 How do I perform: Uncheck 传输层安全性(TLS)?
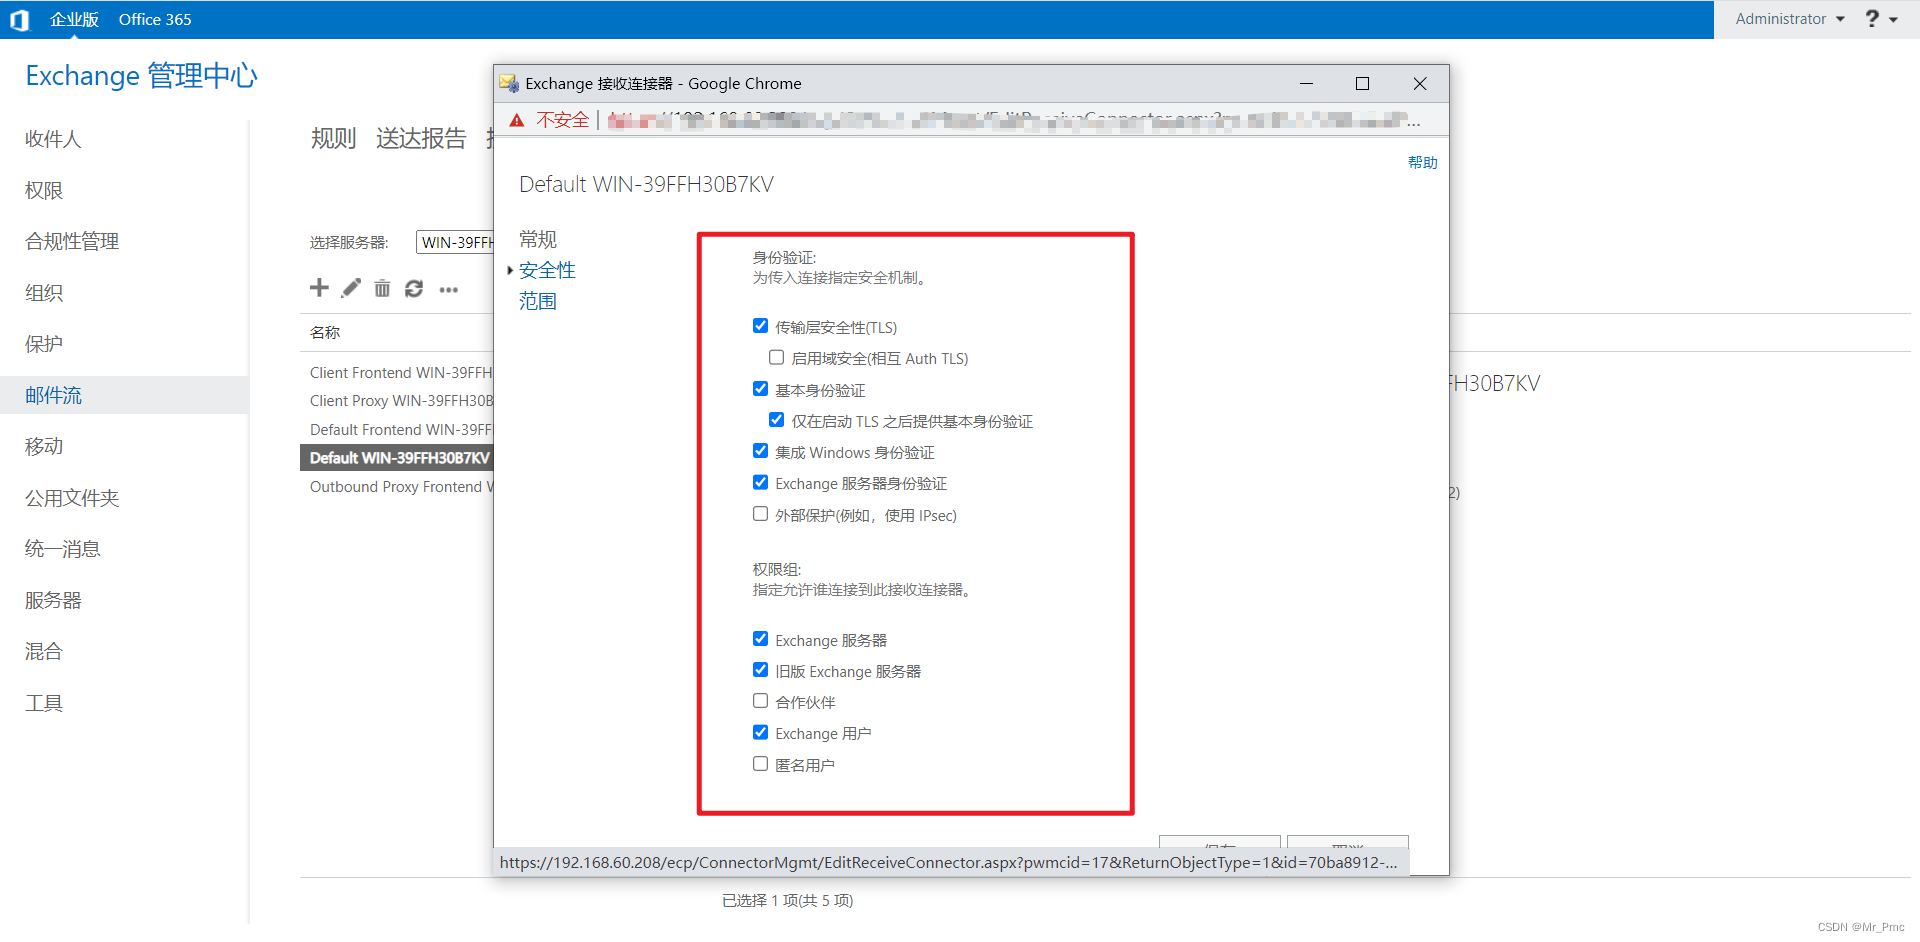(760, 326)
